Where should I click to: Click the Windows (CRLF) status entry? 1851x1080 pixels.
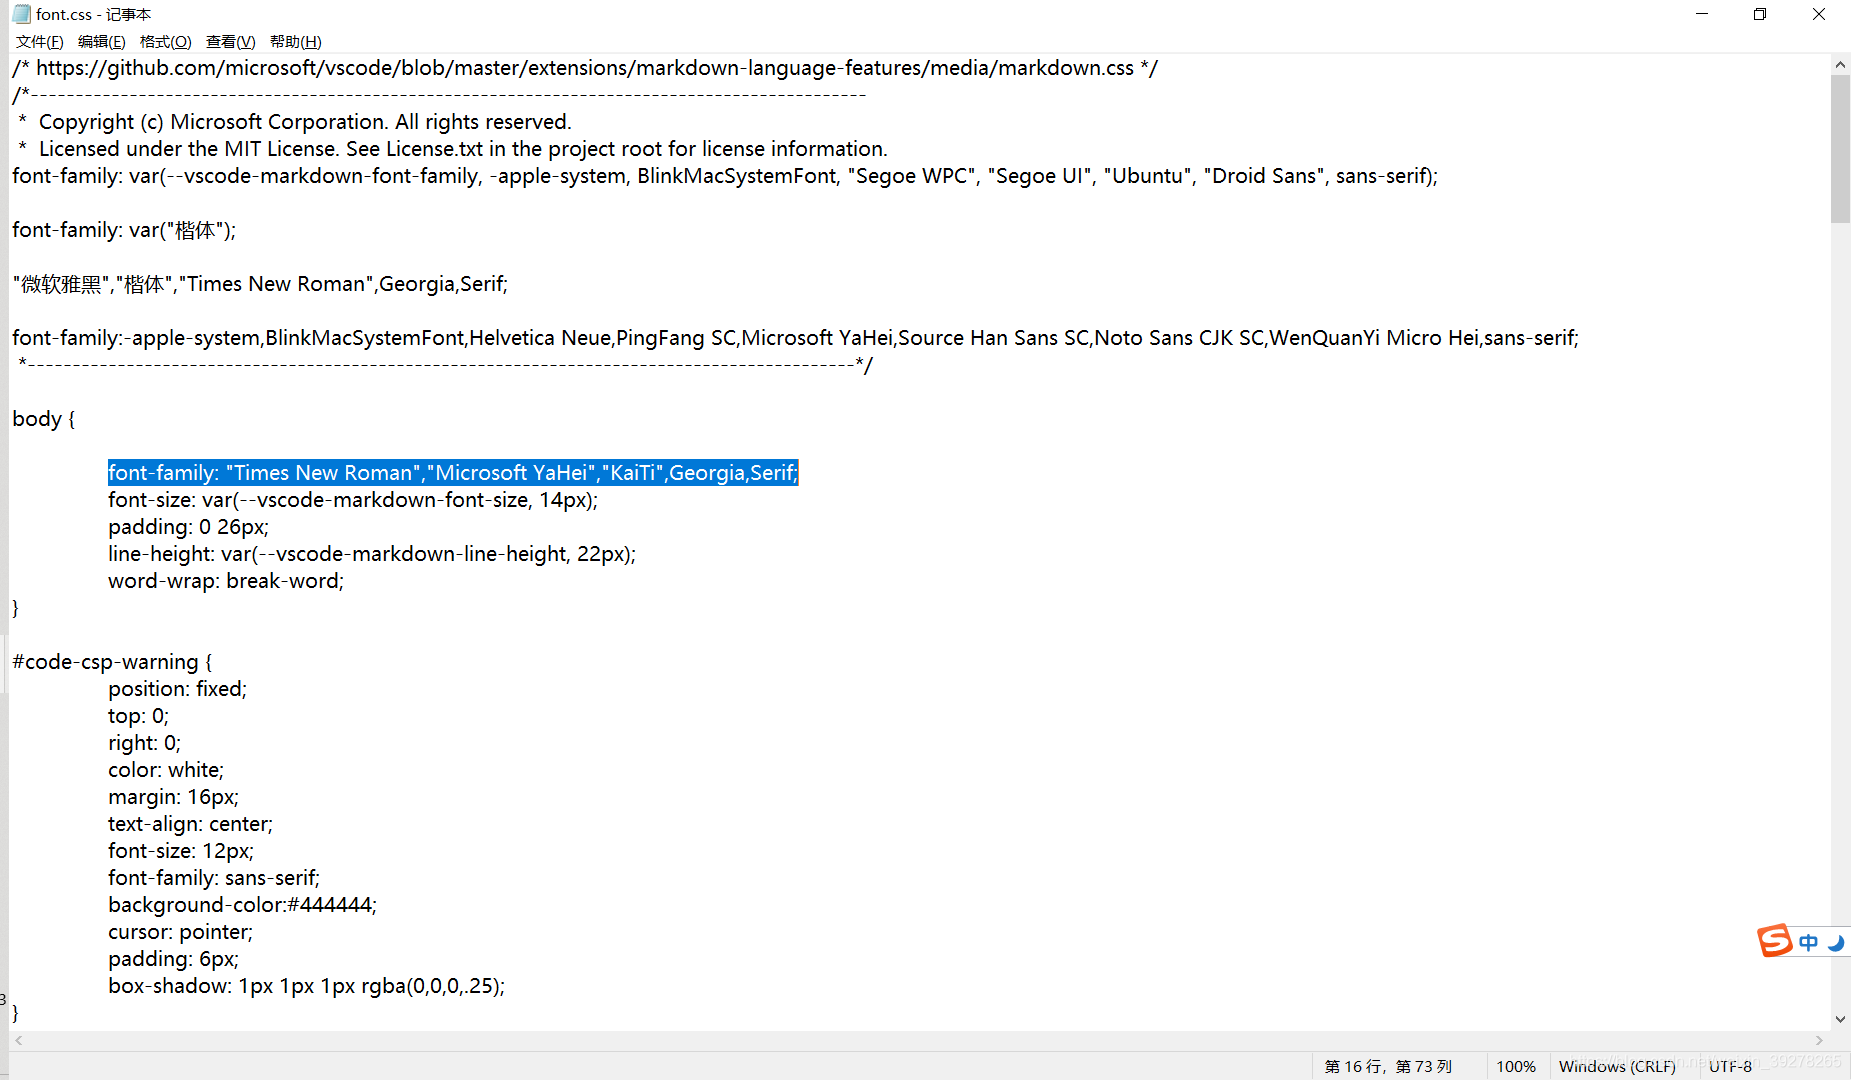pos(1617,1066)
